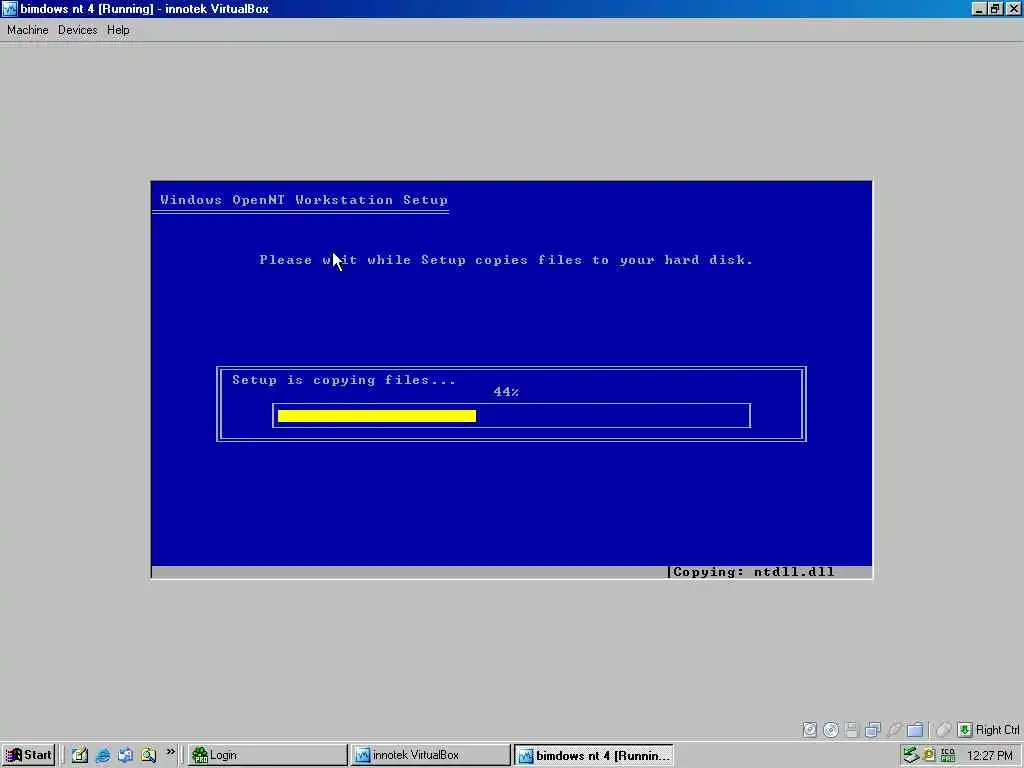The image size is (1024, 768).
Task: Launch Internet Explorer from Quick Launch
Action: [103, 756]
